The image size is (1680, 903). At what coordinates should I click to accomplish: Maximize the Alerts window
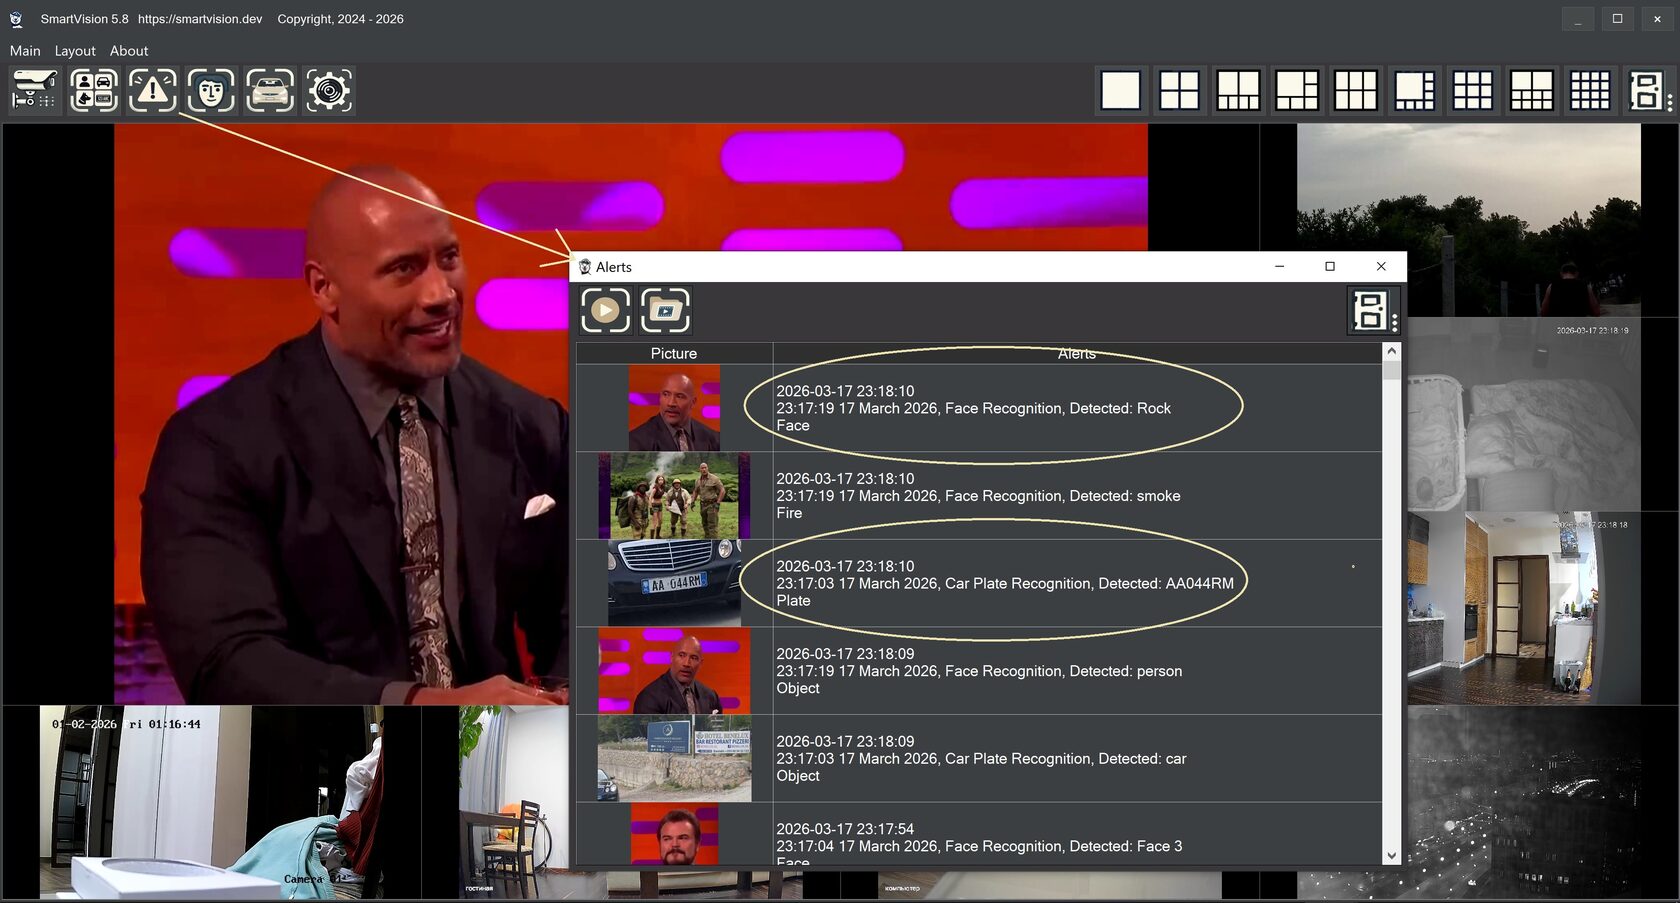point(1330,266)
